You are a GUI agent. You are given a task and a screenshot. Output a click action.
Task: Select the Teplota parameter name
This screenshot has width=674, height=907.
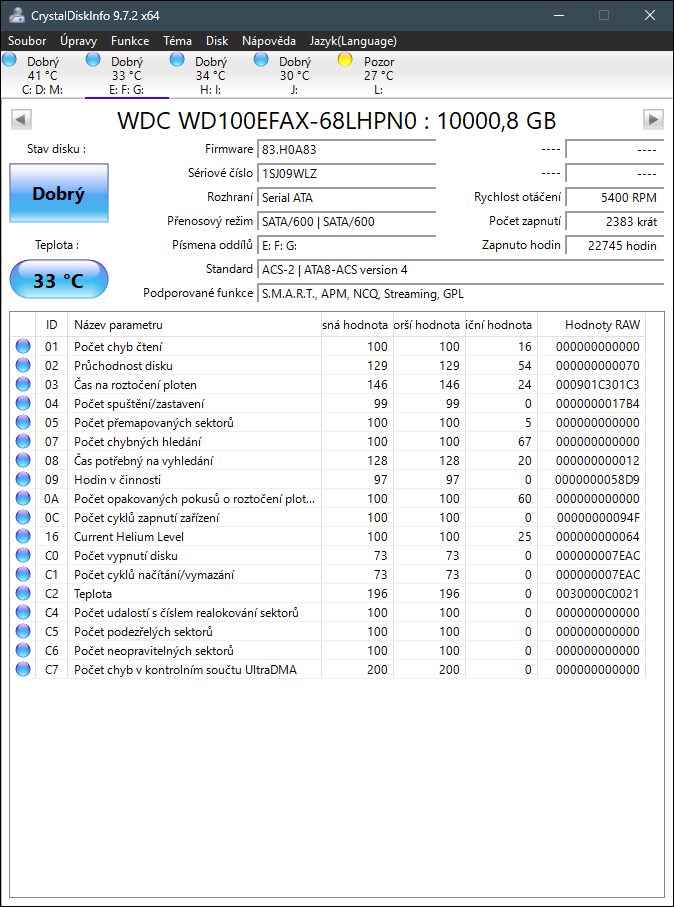[93, 594]
